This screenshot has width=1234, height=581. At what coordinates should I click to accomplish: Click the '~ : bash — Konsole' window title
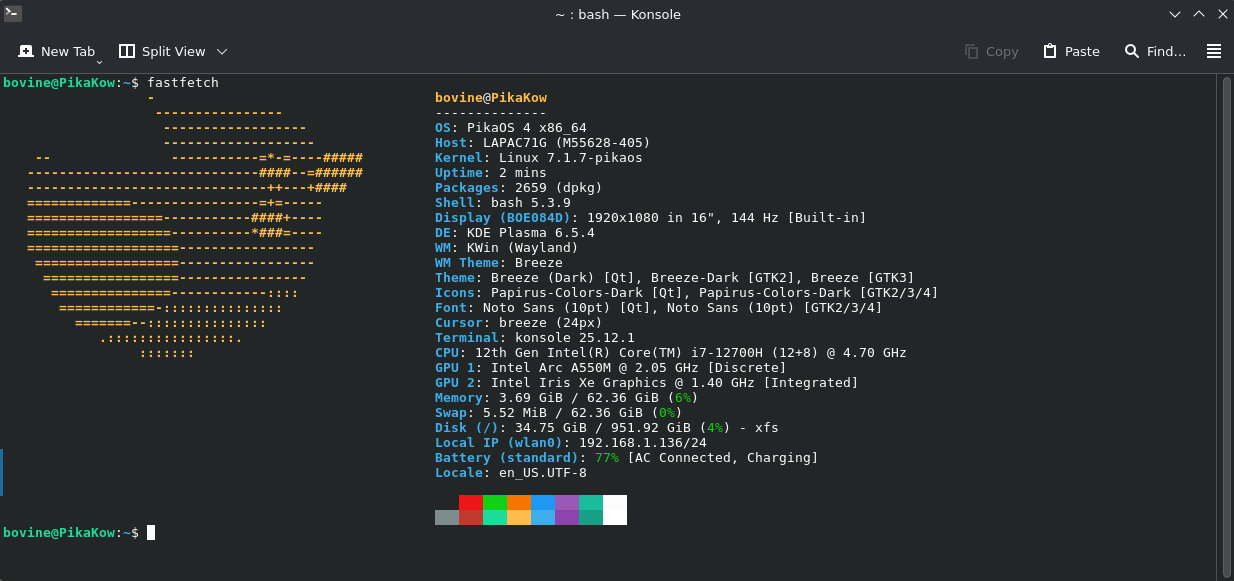[x=618, y=14]
